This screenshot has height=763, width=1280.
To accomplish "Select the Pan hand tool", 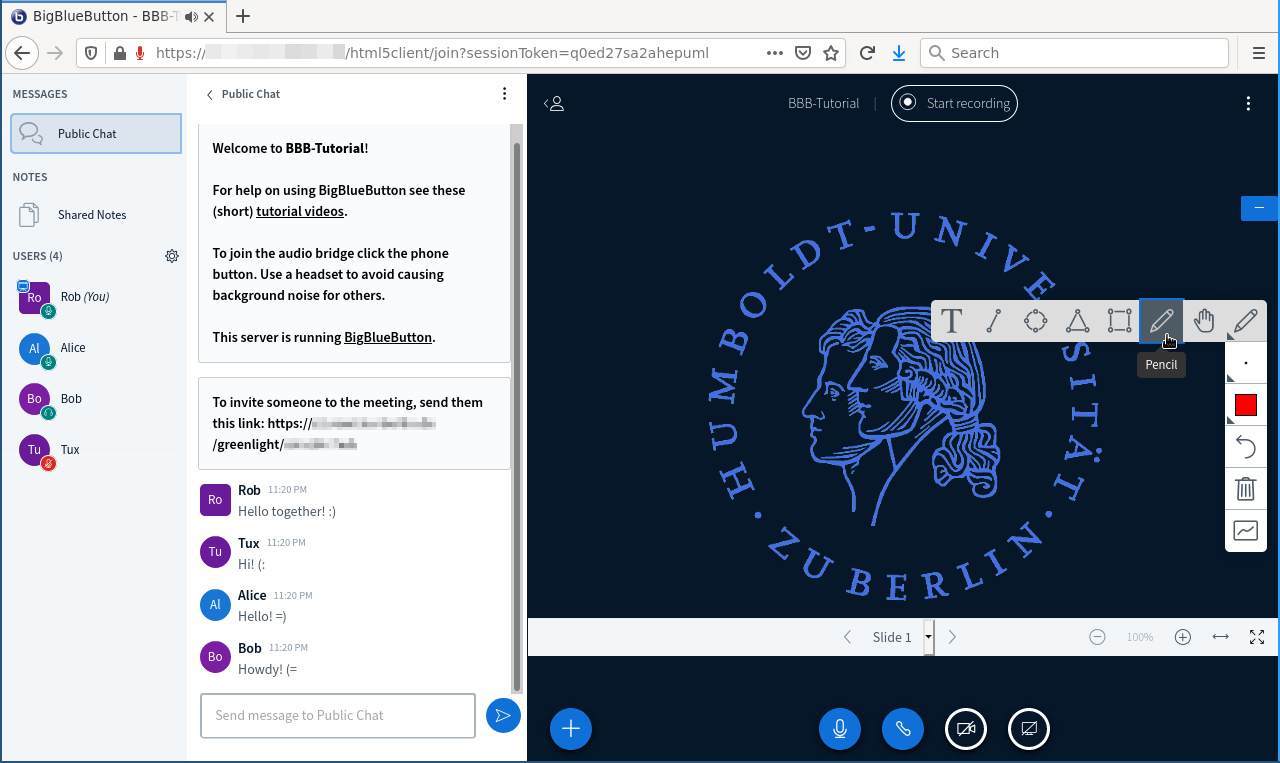I will point(1204,321).
